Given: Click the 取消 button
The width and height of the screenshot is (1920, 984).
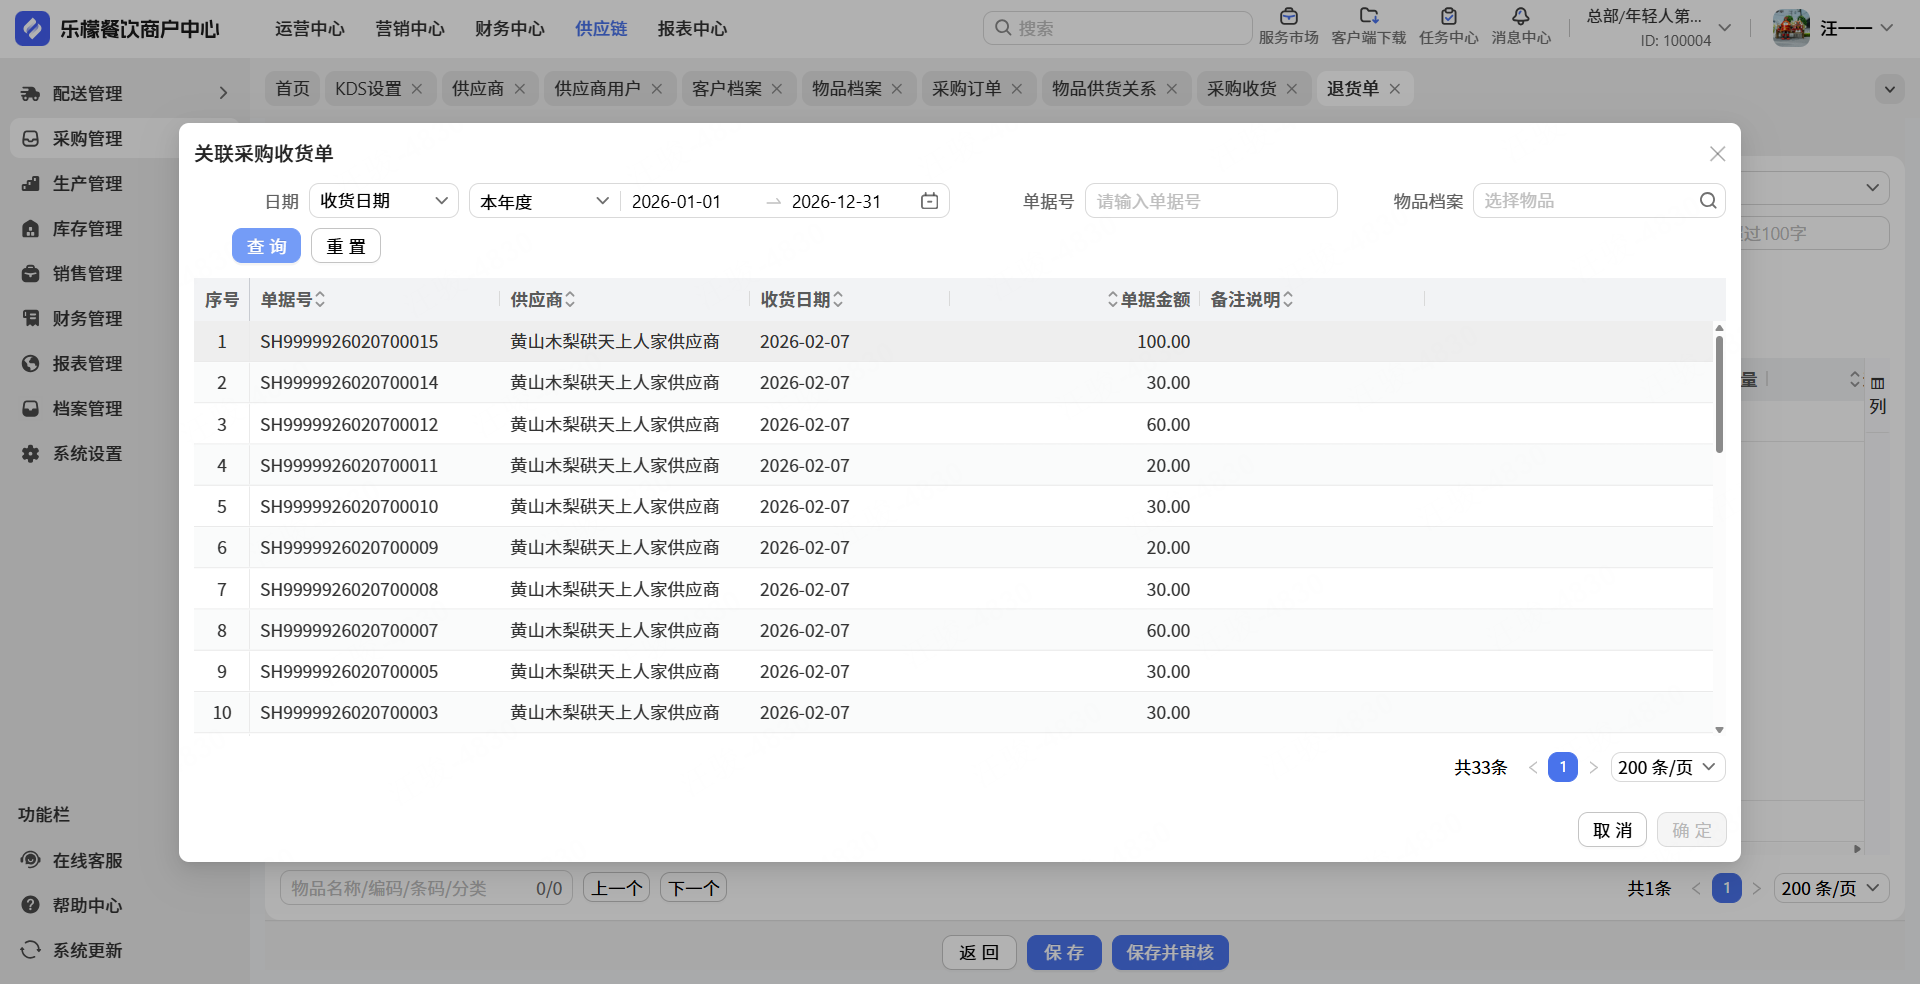Looking at the screenshot, I should click(1611, 830).
